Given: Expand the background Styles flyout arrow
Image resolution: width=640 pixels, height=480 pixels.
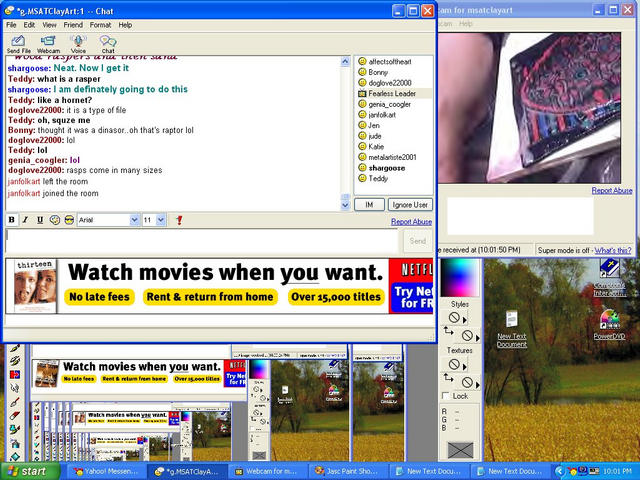Looking at the screenshot, I should (478, 338).
